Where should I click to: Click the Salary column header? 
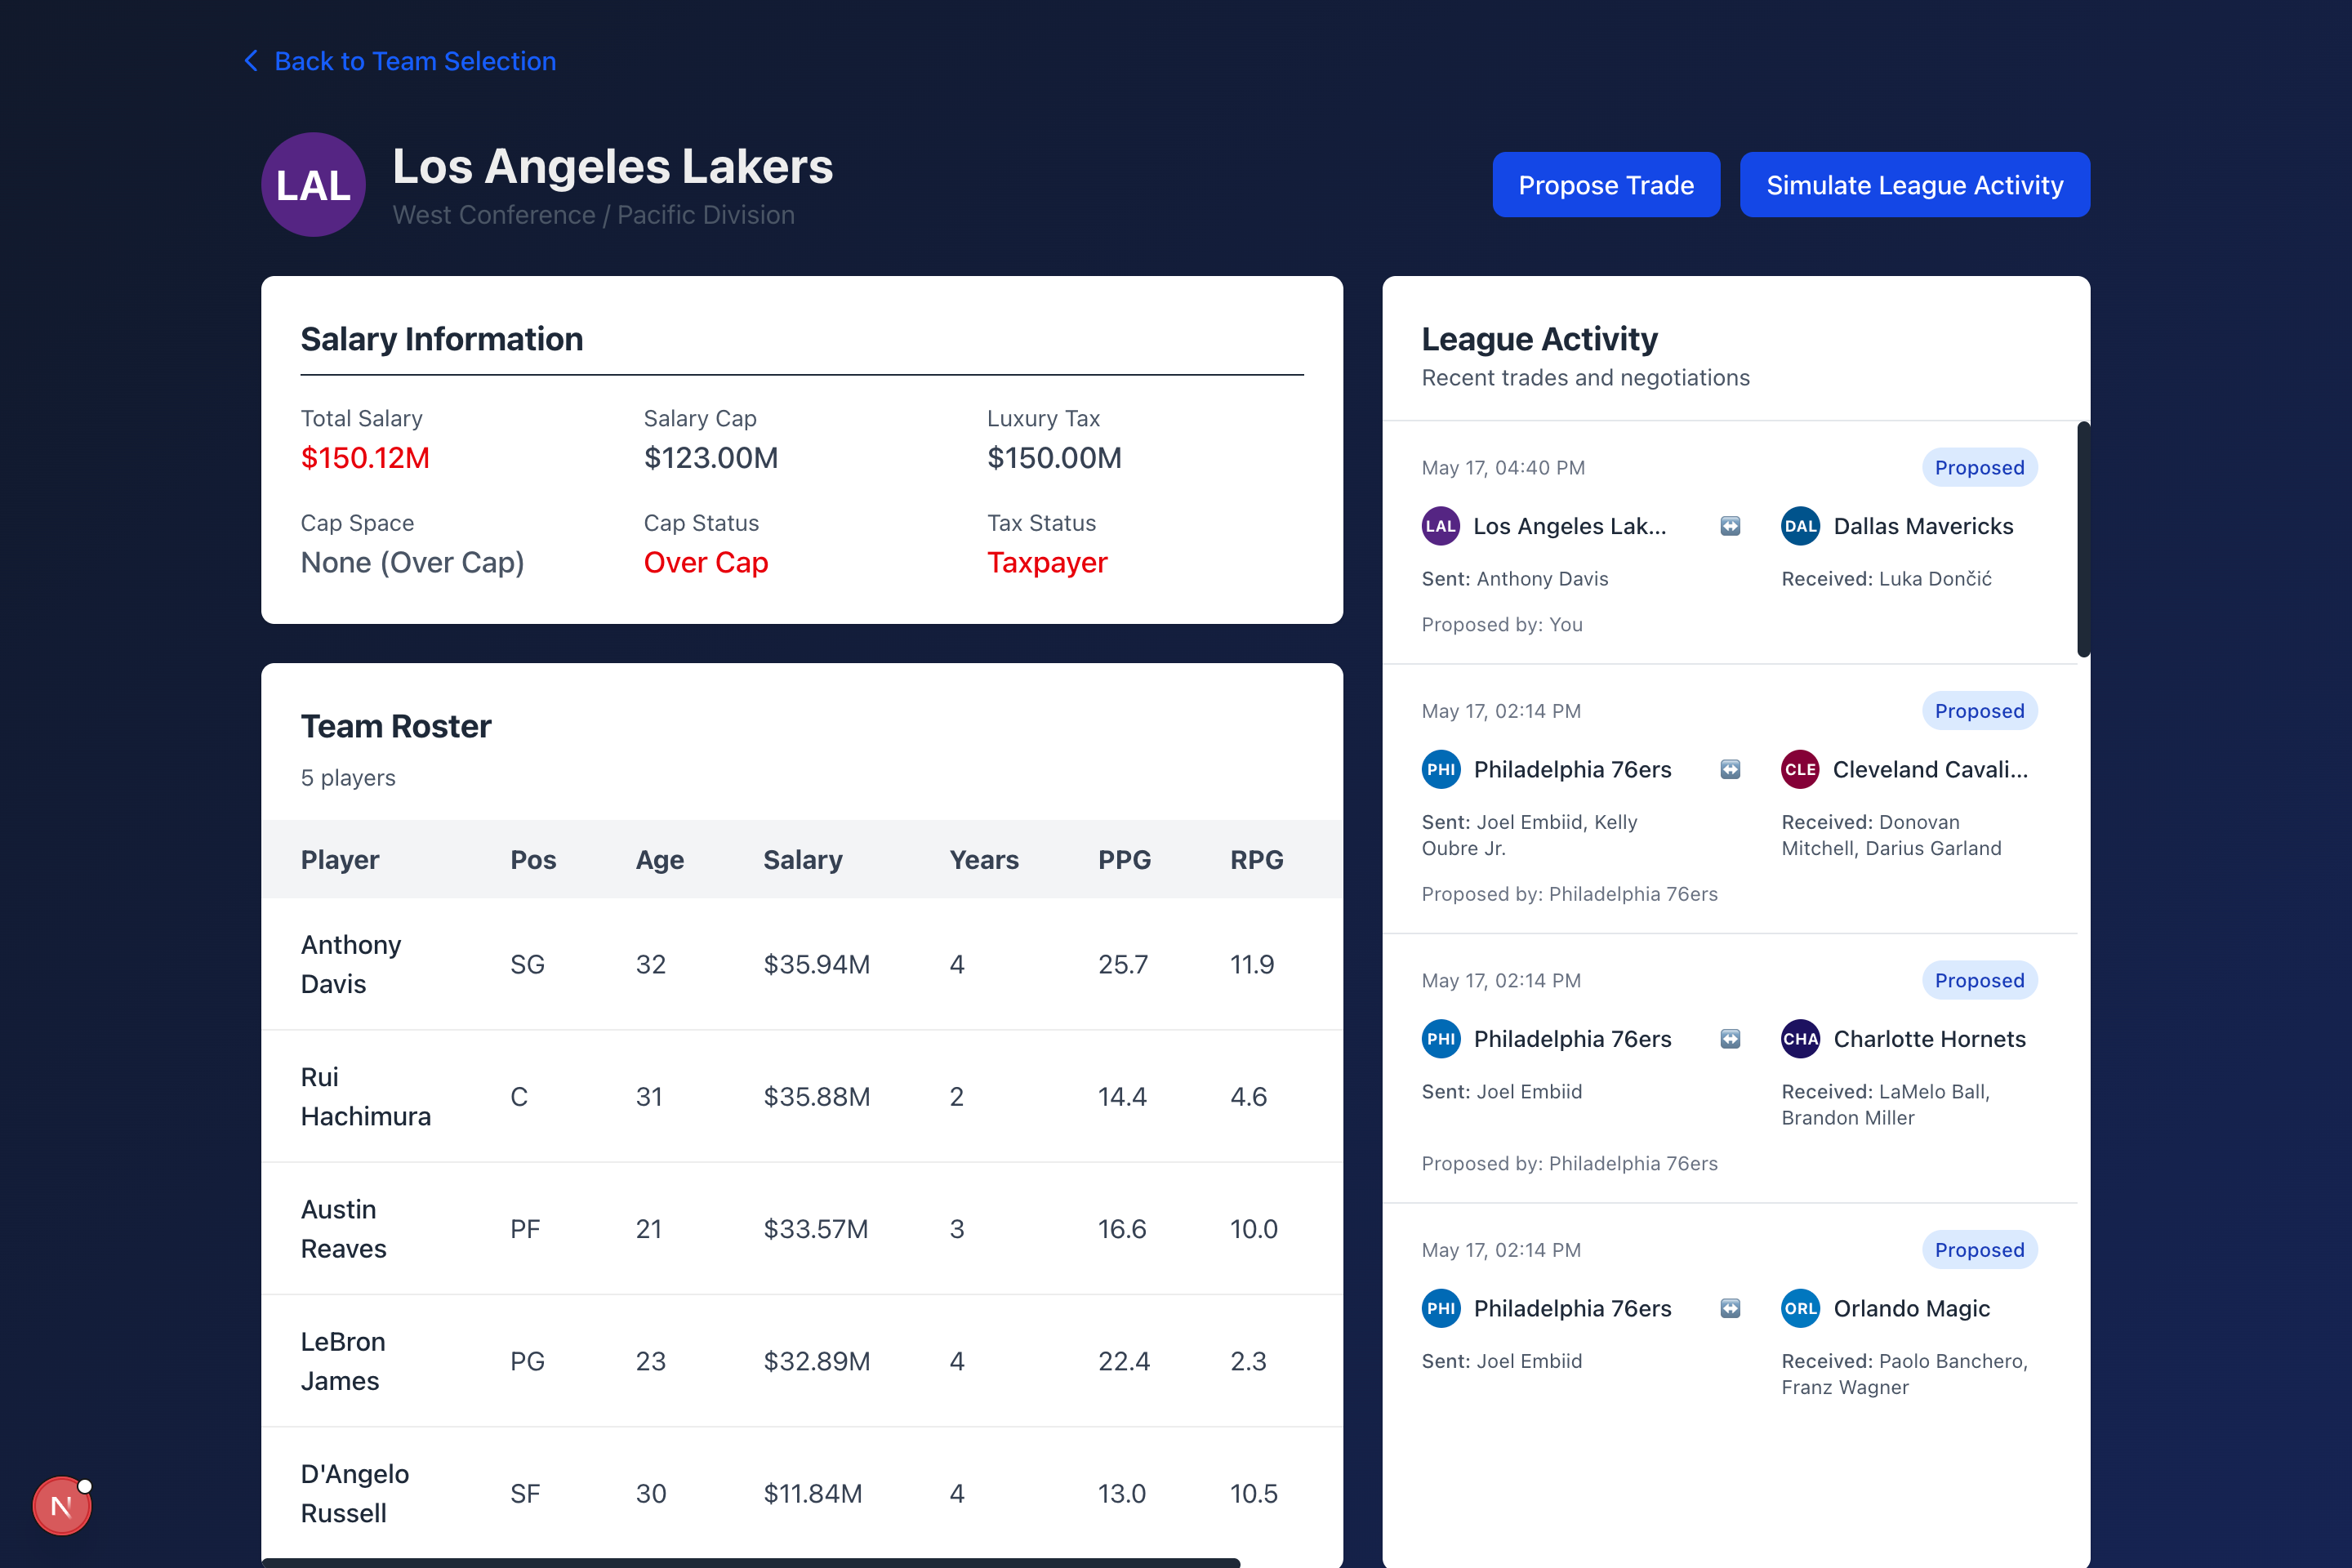click(x=802, y=860)
